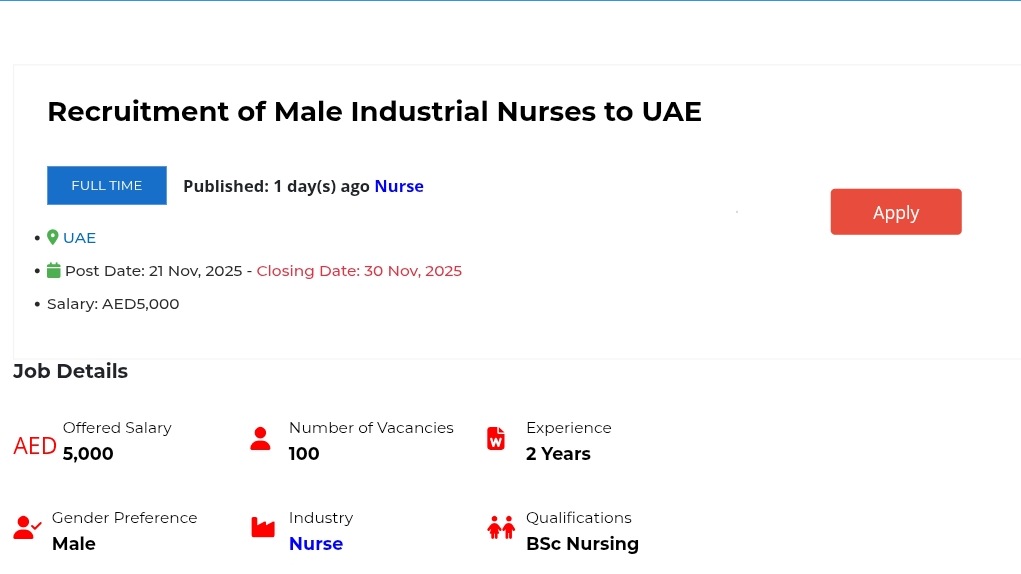This screenshot has width=1021, height=574.
Task: Click the Number of Vacancies person icon
Action: [x=261, y=439]
